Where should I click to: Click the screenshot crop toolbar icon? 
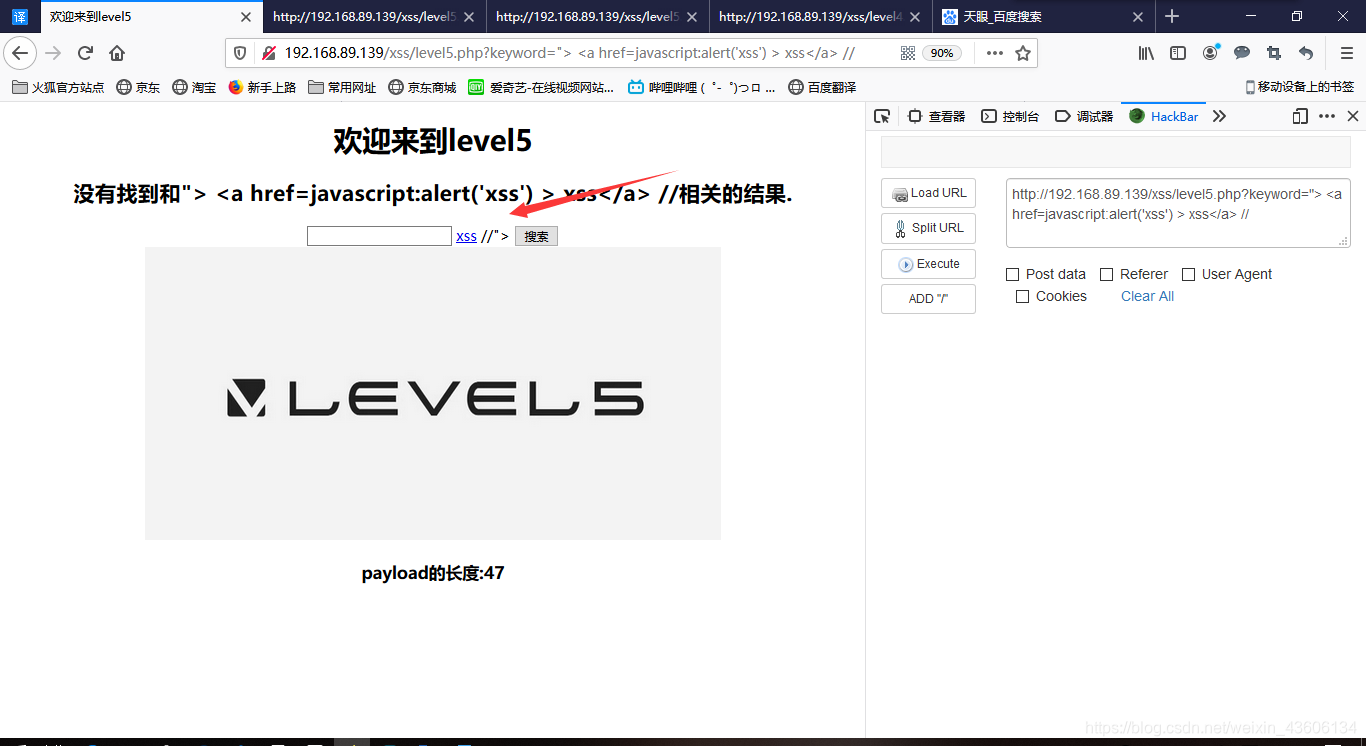click(1274, 53)
